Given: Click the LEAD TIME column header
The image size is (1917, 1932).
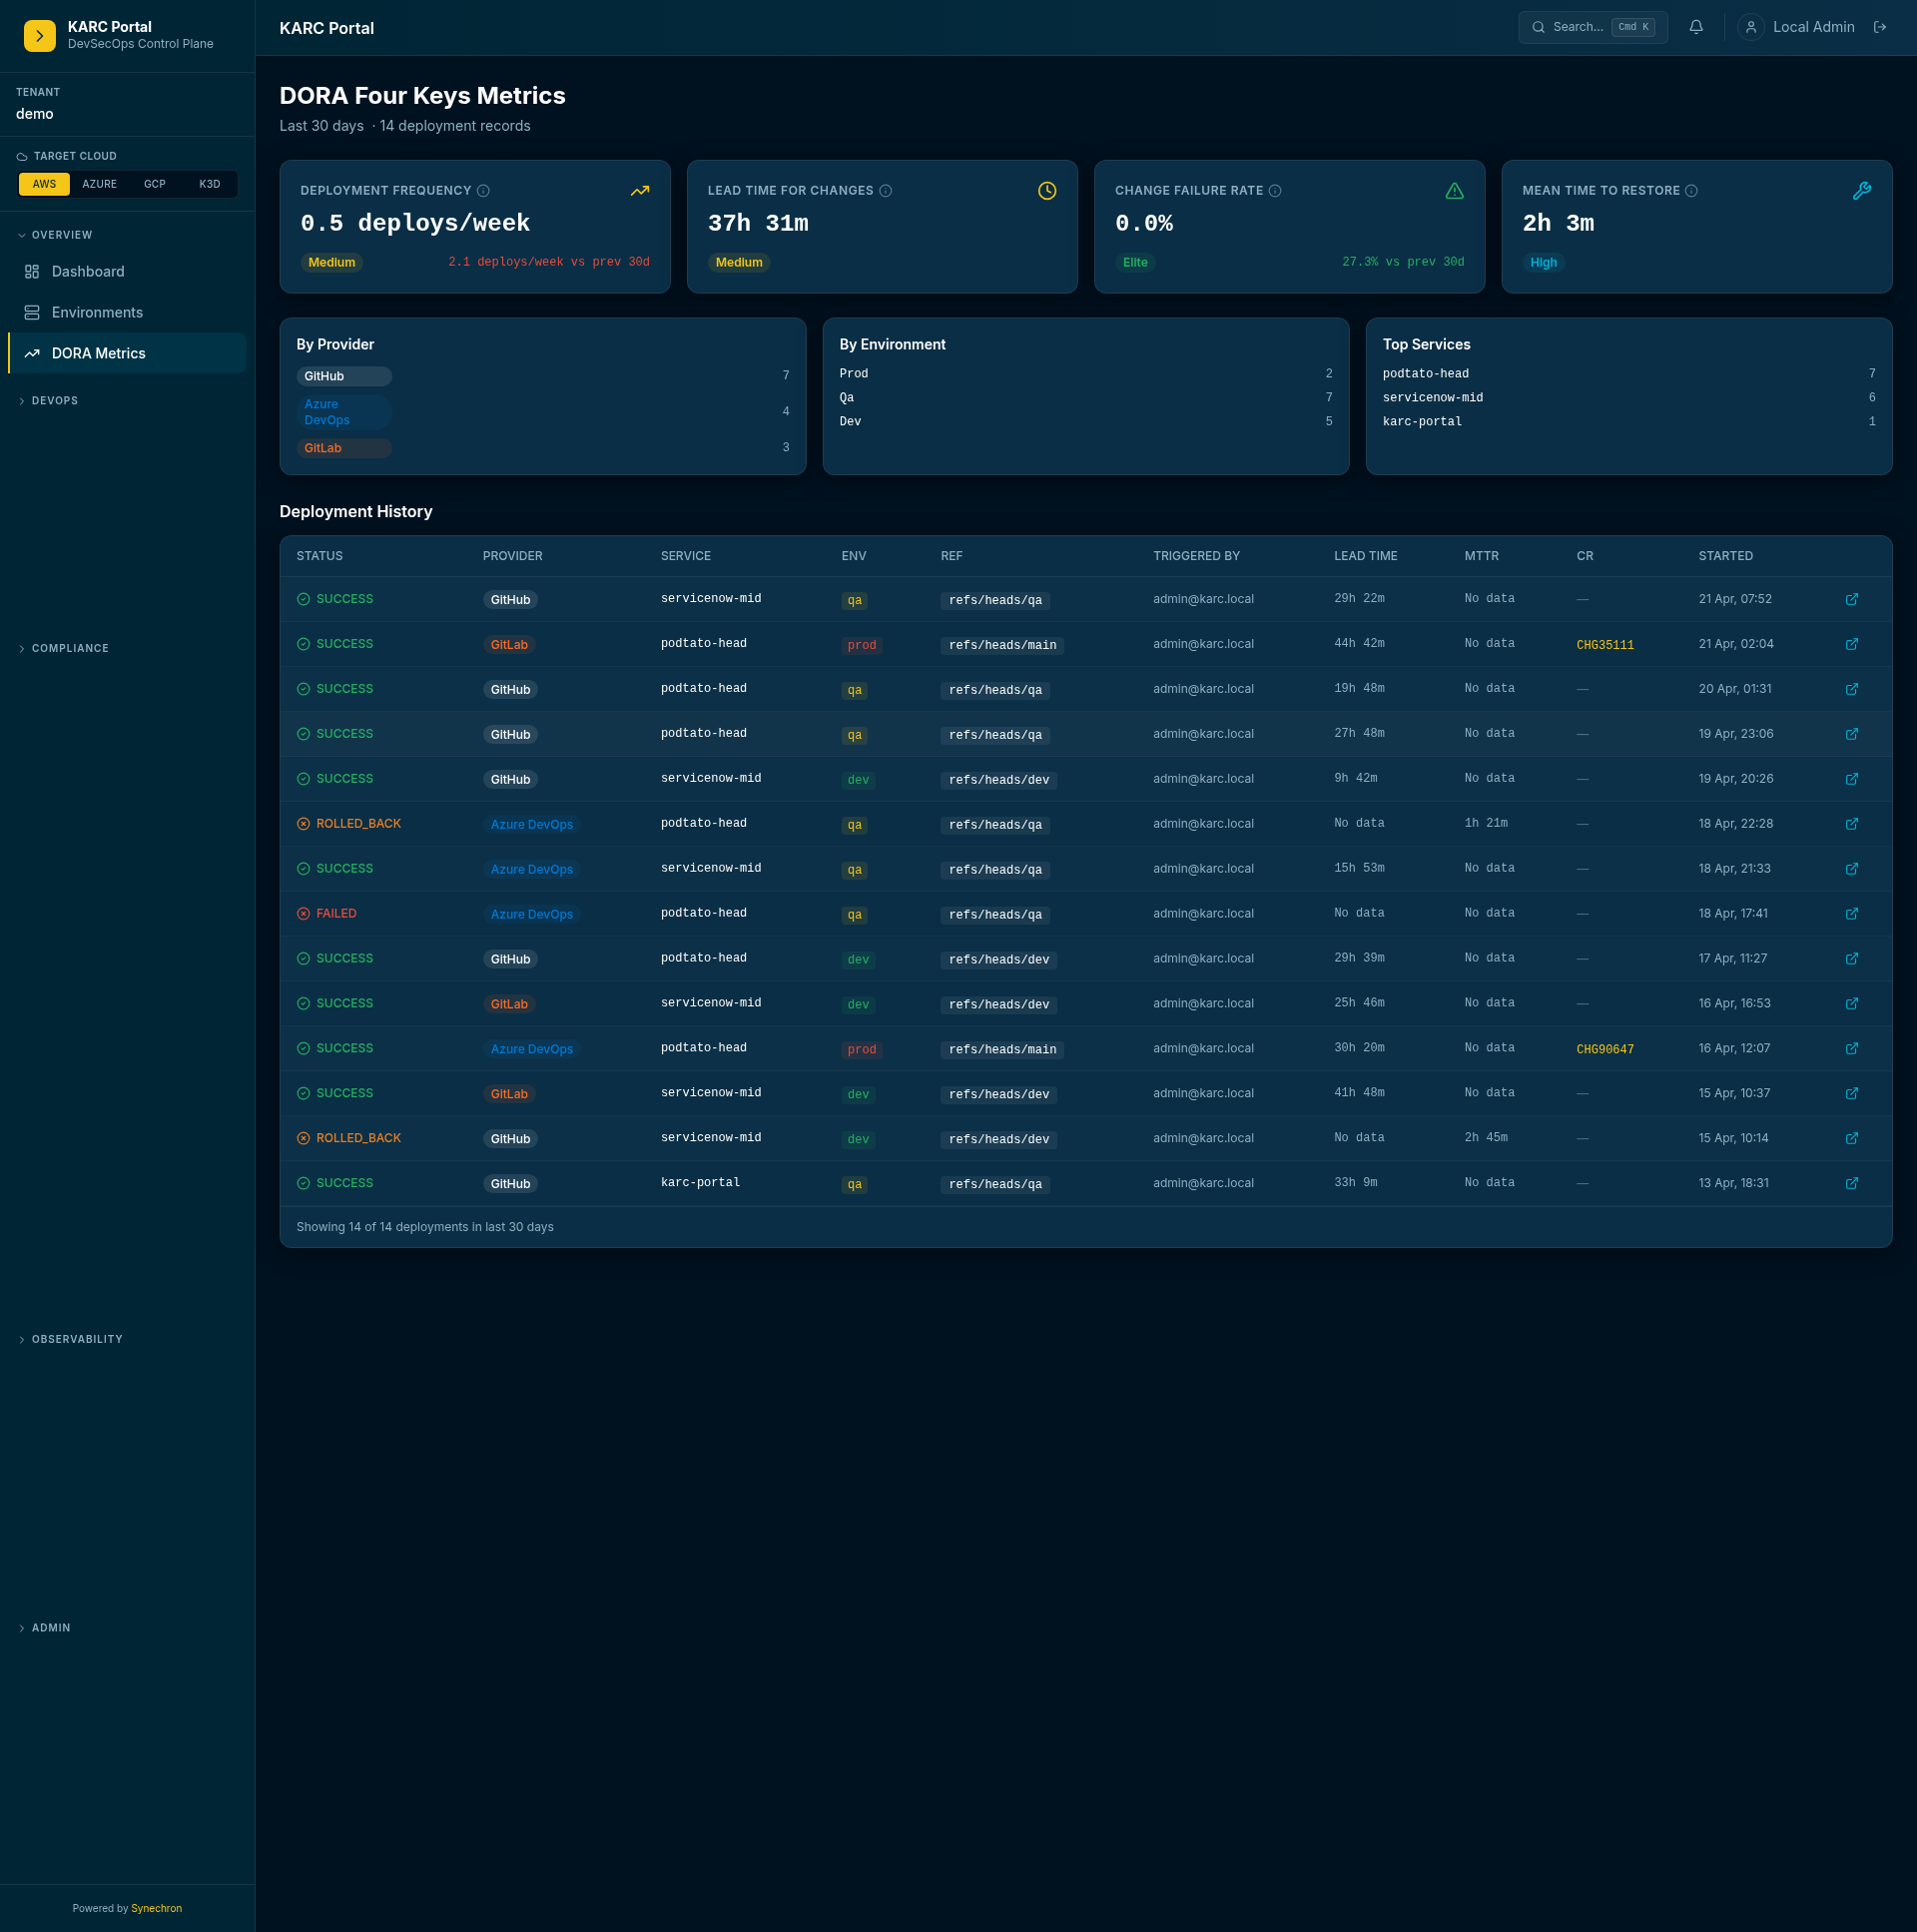Looking at the screenshot, I should coord(1365,557).
